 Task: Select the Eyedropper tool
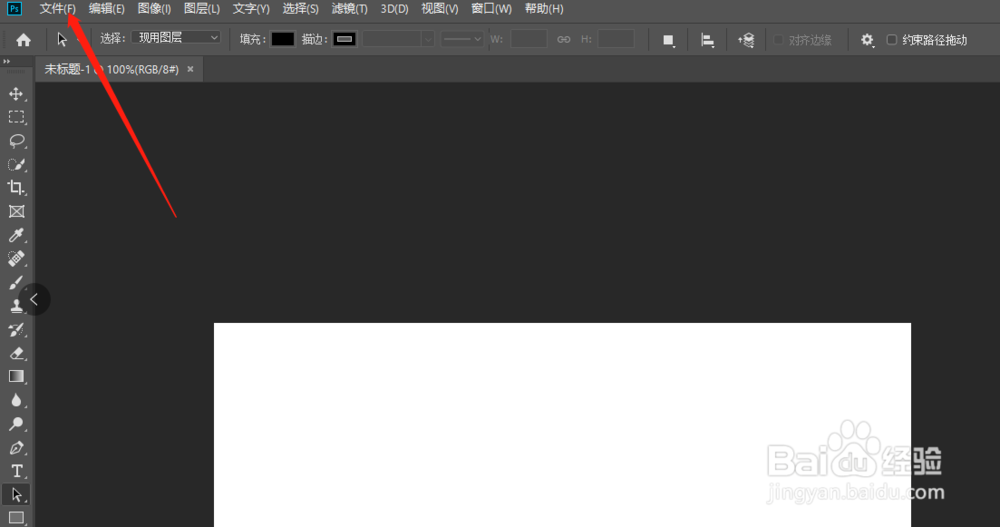(x=16, y=235)
